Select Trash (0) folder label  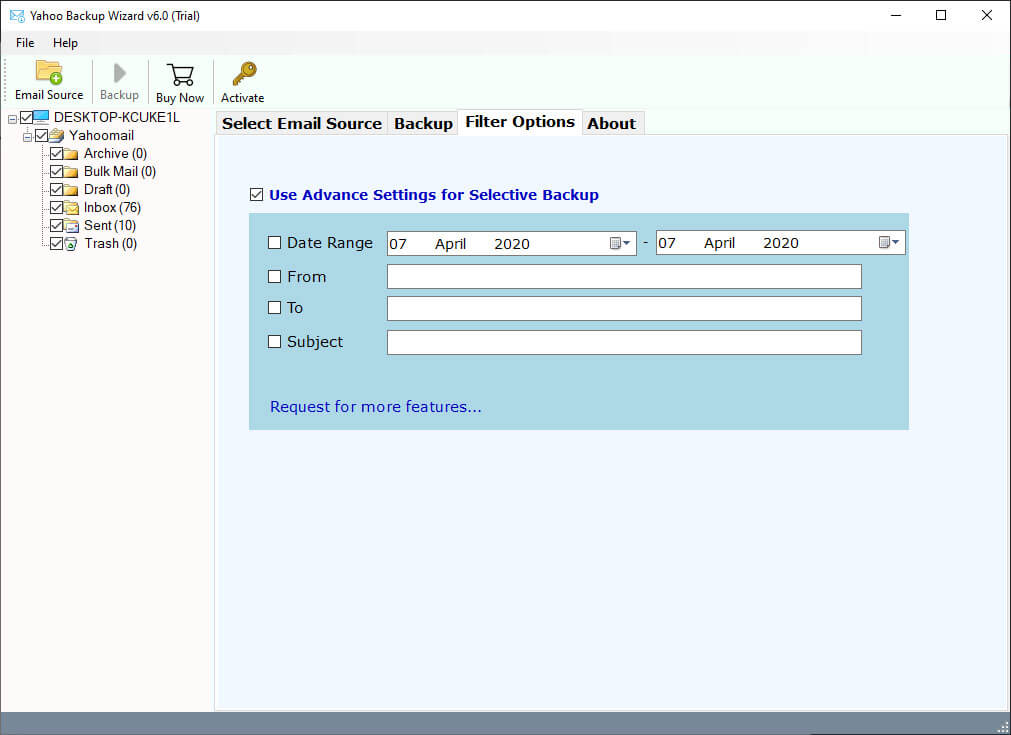(x=111, y=244)
